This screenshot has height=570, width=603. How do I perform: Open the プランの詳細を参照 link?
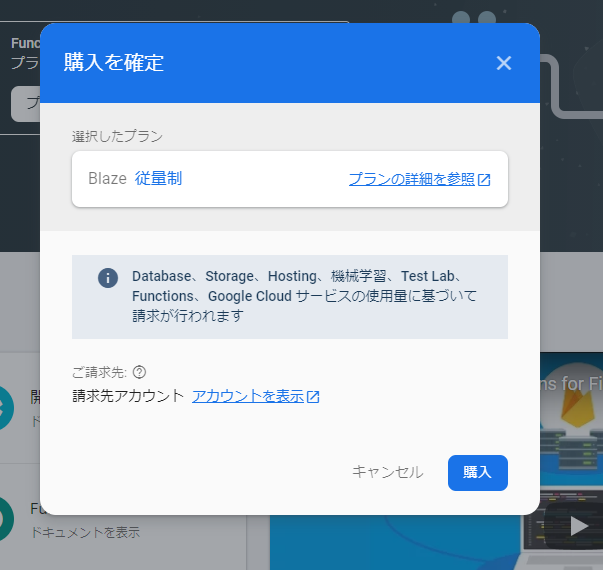coord(411,179)
